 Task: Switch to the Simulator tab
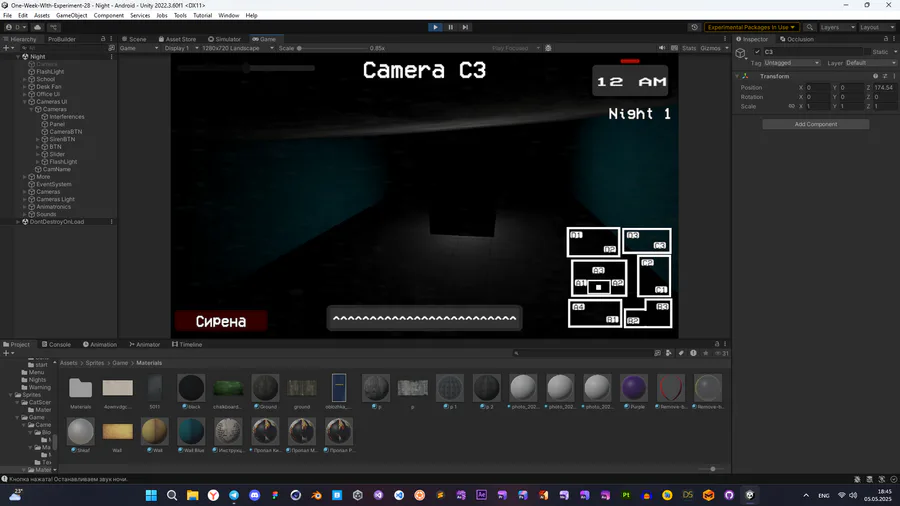(224, 39)
